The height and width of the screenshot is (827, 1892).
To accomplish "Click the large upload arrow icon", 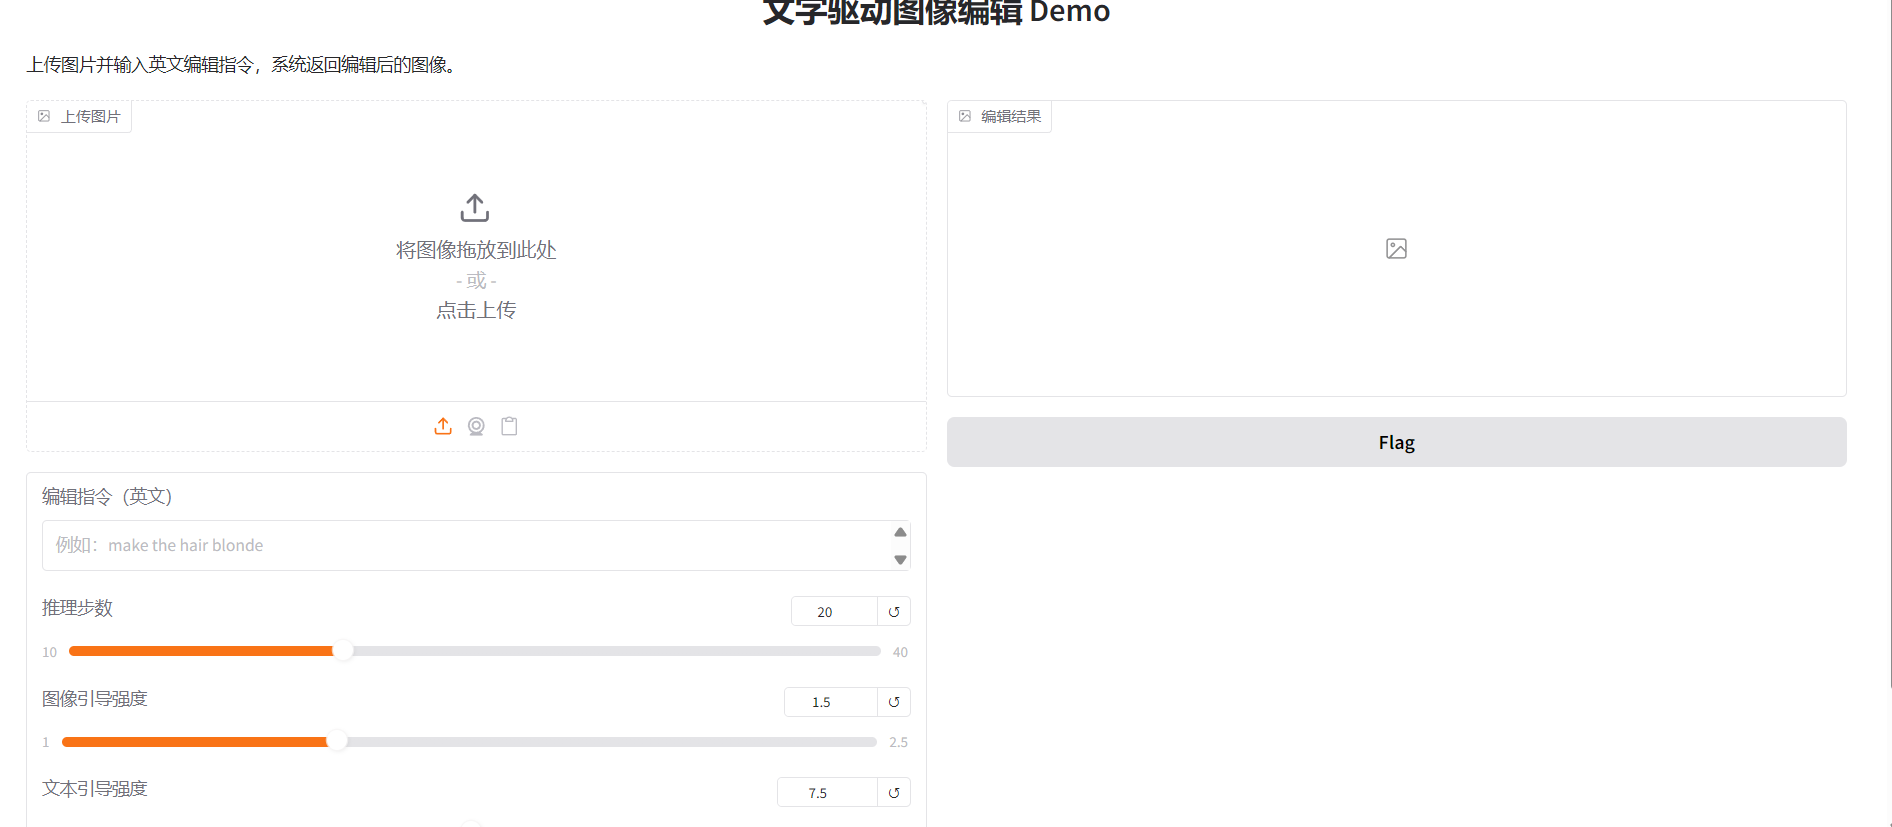I will 475,208.
